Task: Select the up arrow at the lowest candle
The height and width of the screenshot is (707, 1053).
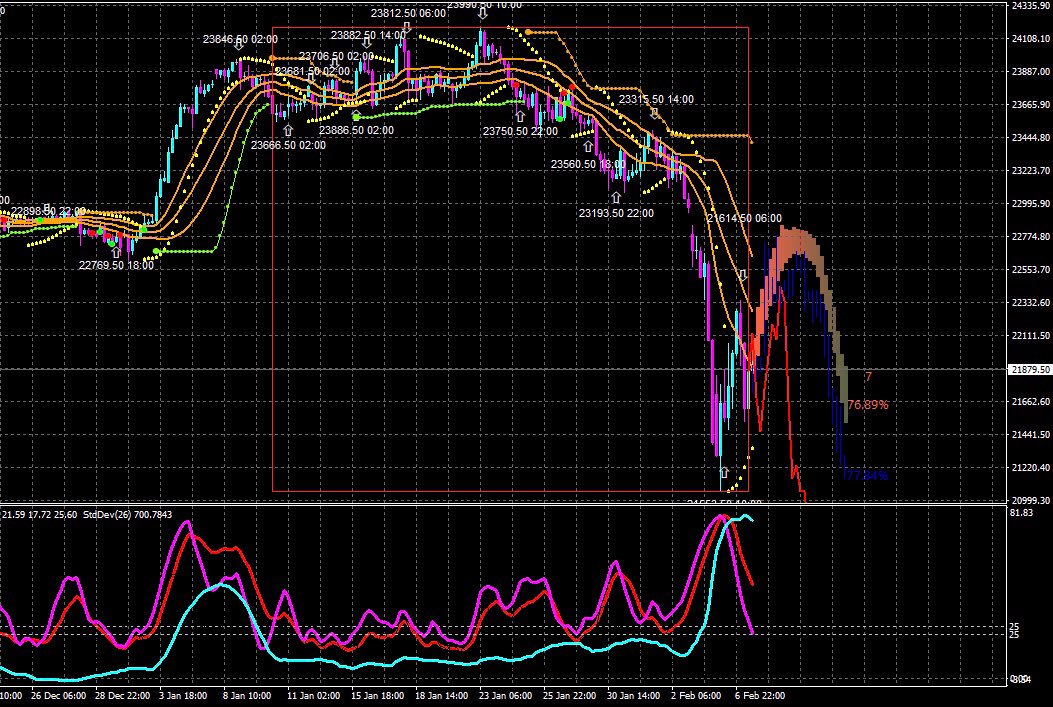Action: point(724,473)
